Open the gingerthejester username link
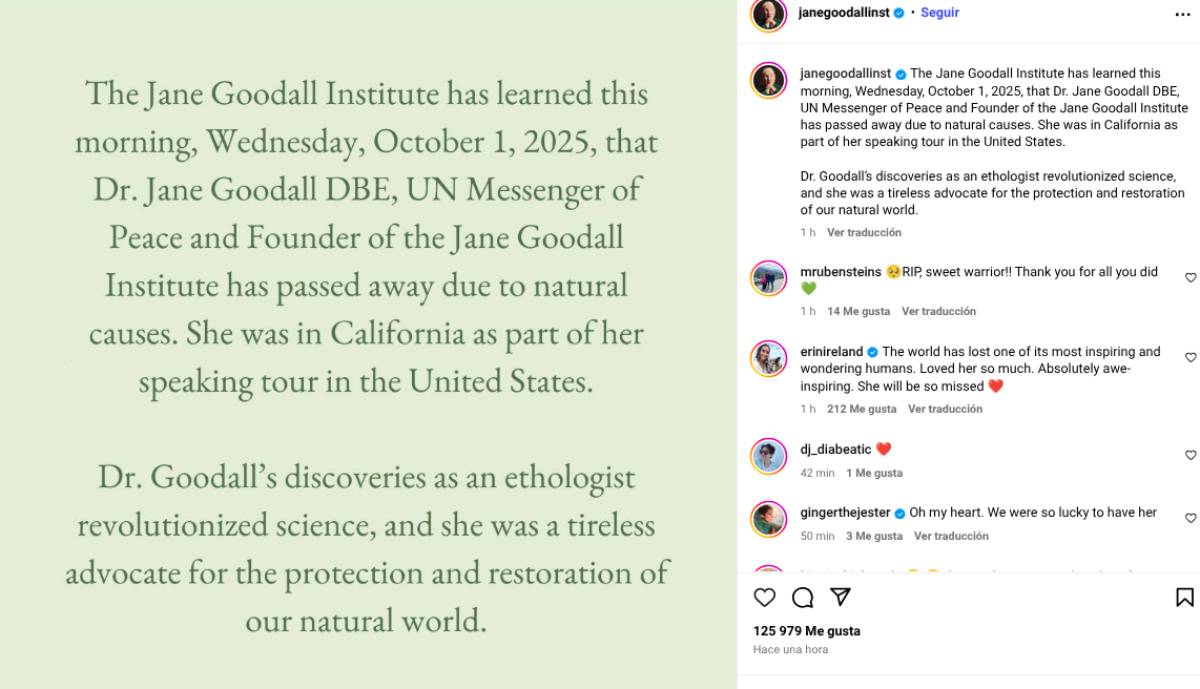 tap(845, 512)
